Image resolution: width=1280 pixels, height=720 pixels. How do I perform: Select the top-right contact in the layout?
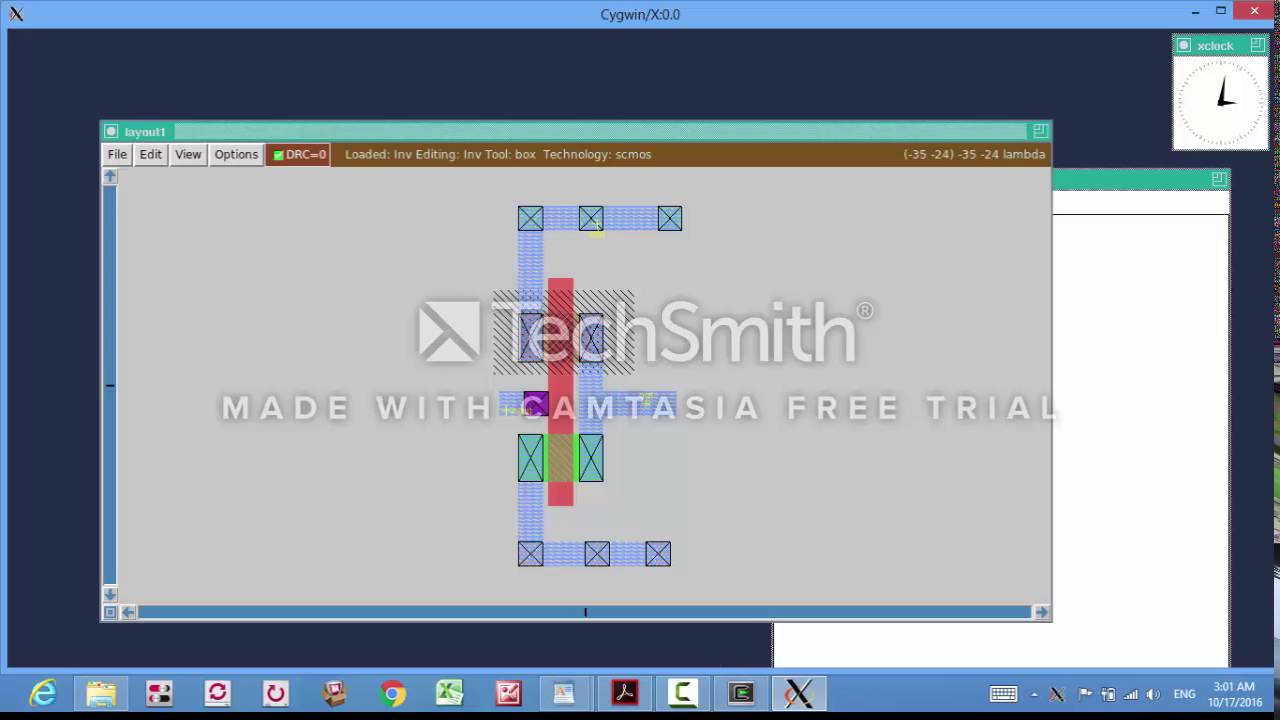[669, 218]
